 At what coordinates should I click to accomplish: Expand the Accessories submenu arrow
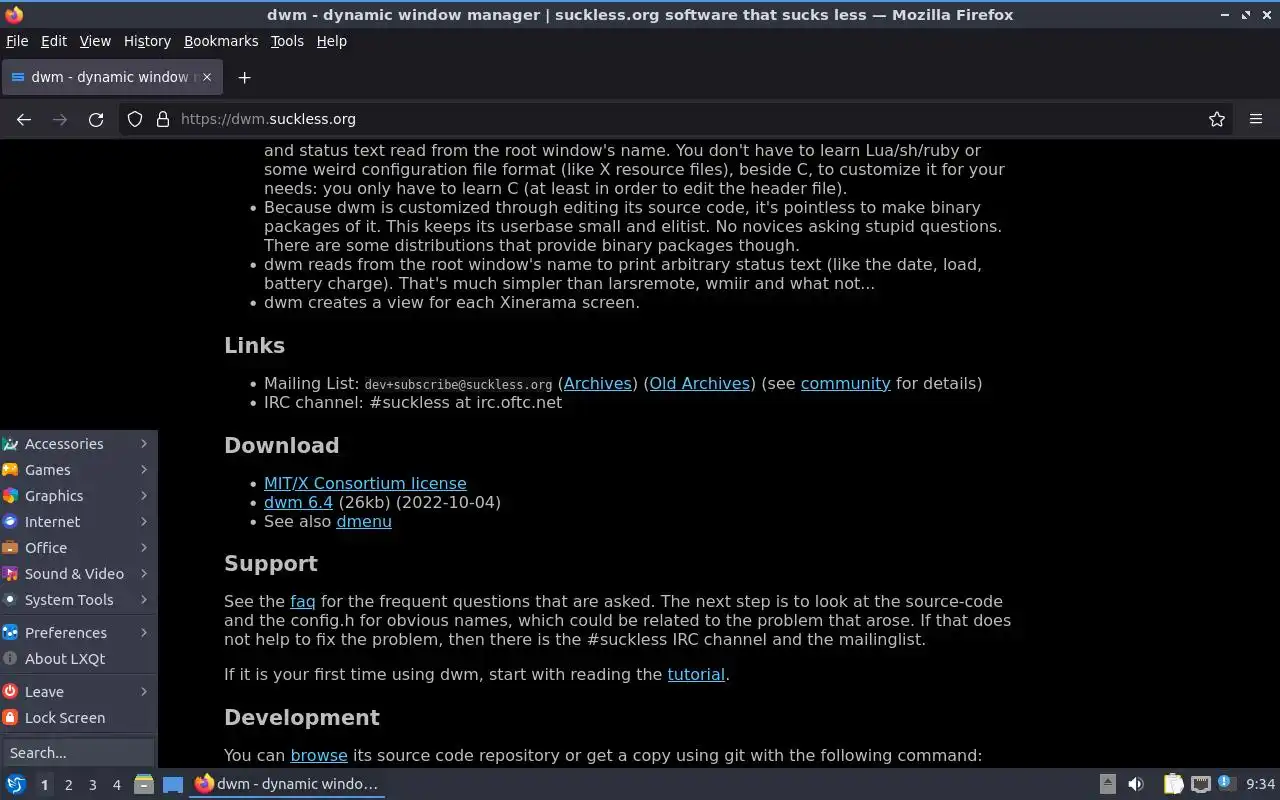click(144, 444)
